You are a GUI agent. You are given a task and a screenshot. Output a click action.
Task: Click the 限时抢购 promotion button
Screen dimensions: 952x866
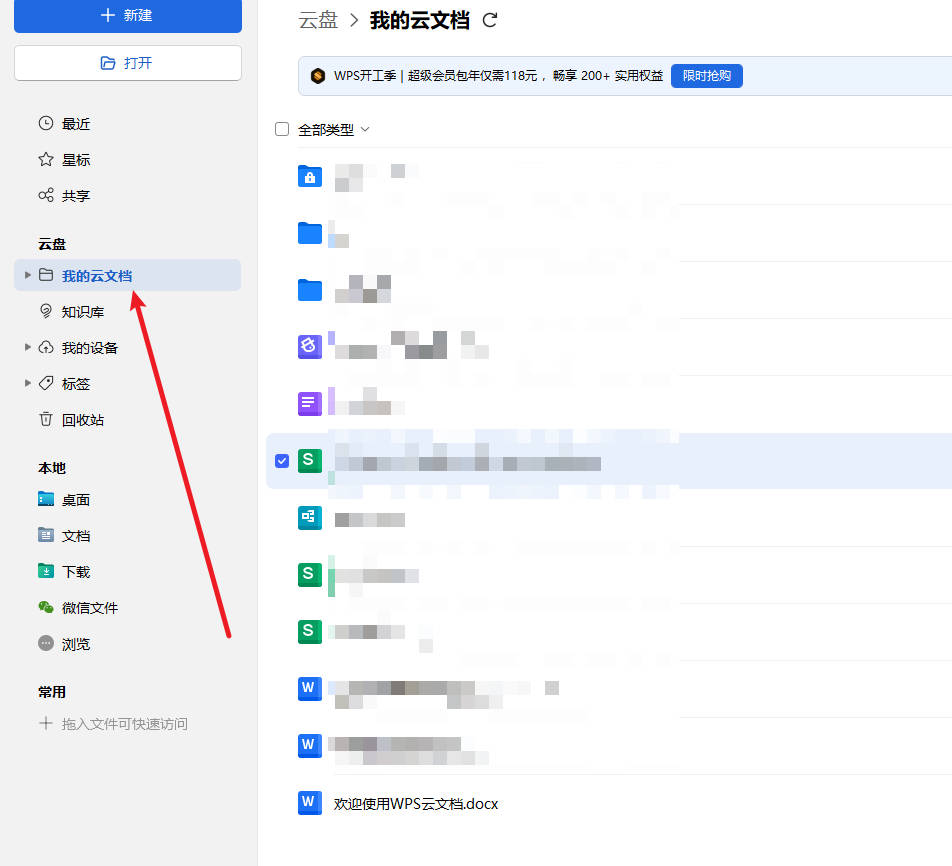706,76
